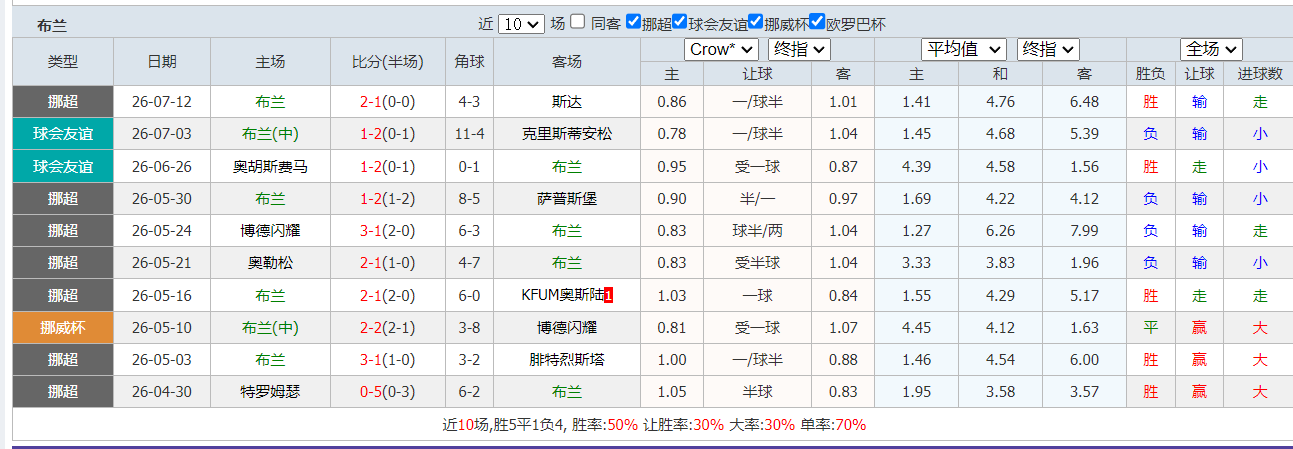Uncheck the 挪威杯 filter checkbox
Screen dimensions: 1293x449
pyautogui.click(x=756, y=22)
